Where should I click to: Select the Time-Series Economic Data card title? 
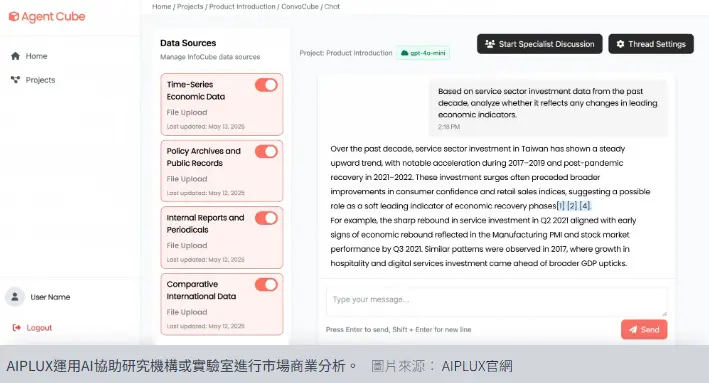[196, 90]
